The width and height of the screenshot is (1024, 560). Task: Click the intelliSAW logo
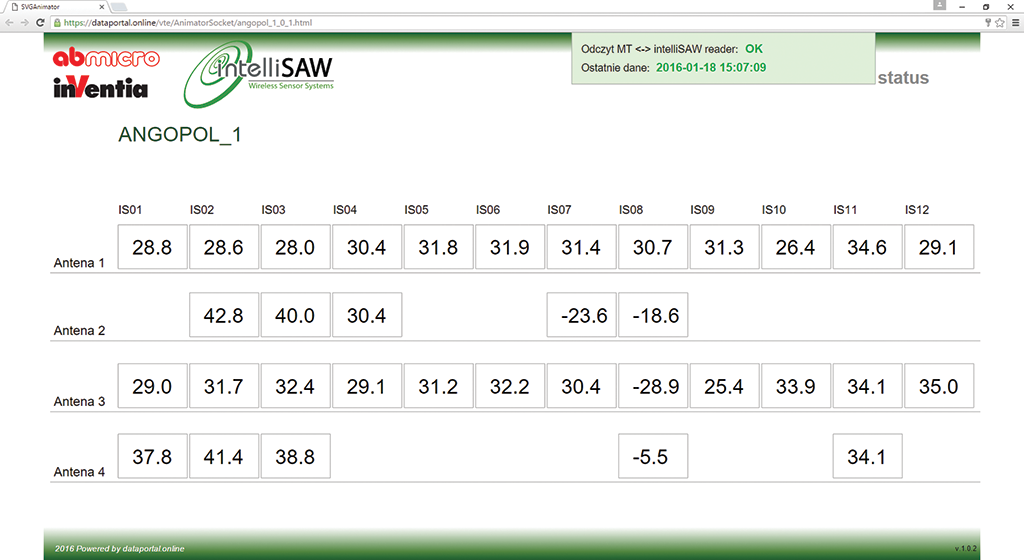click(x=259, y=75)
